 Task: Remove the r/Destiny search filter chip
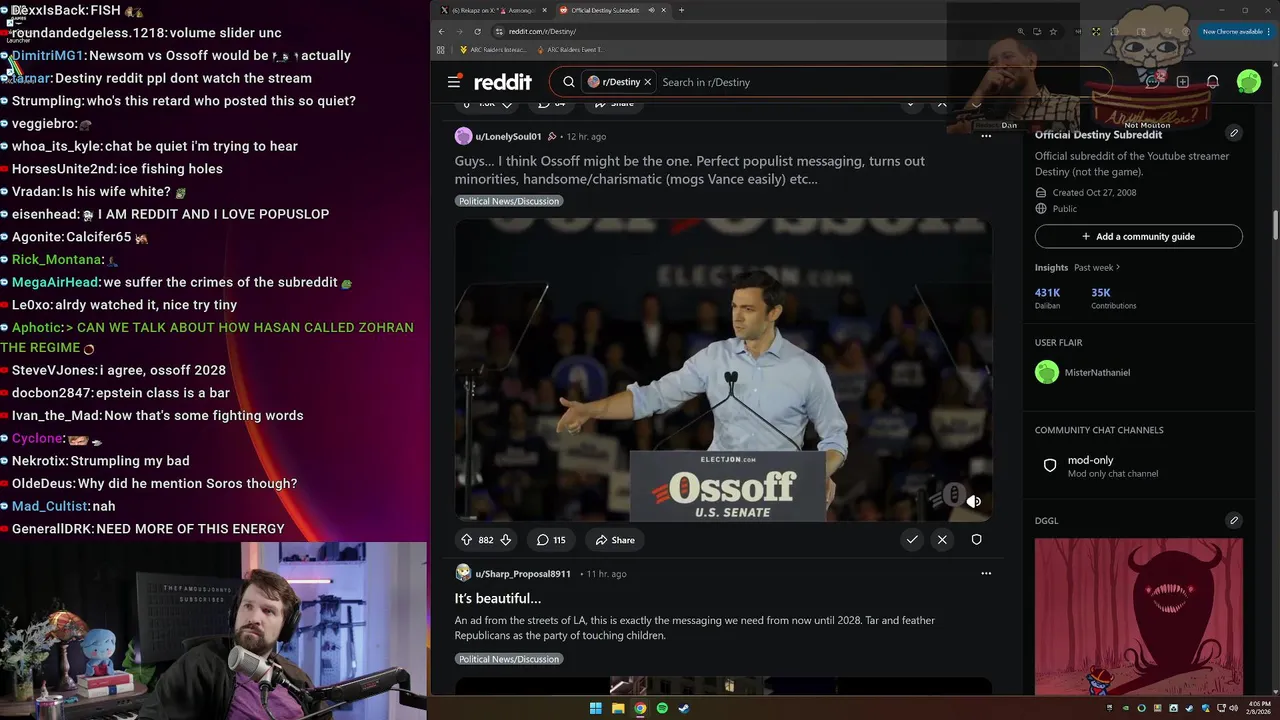[x=647, y=82]
